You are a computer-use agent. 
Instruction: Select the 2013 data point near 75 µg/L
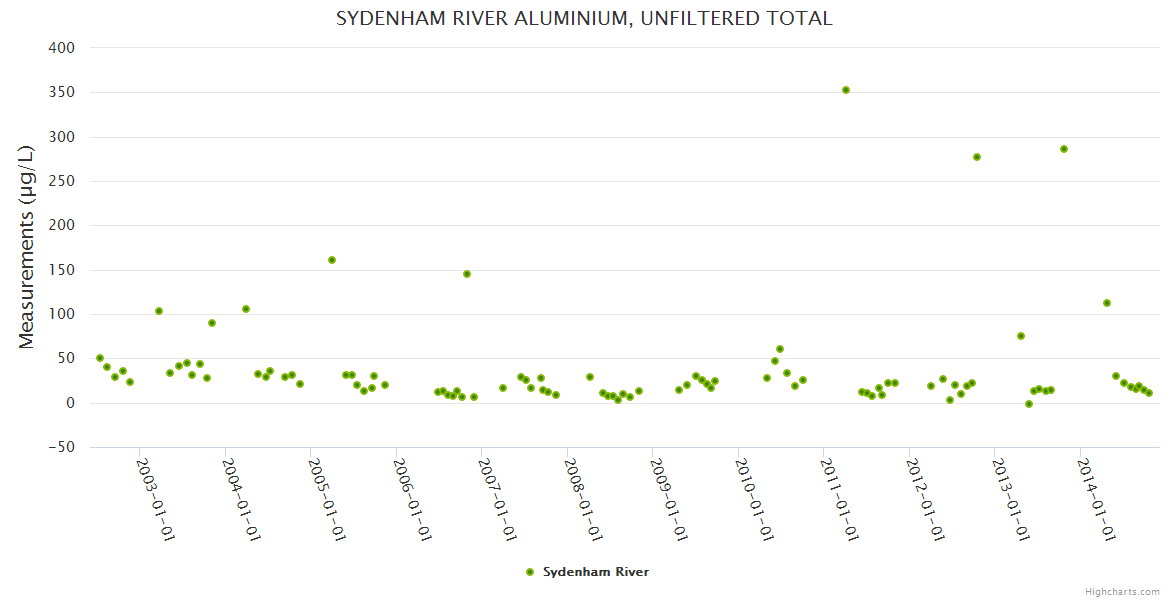[1021, 336]
